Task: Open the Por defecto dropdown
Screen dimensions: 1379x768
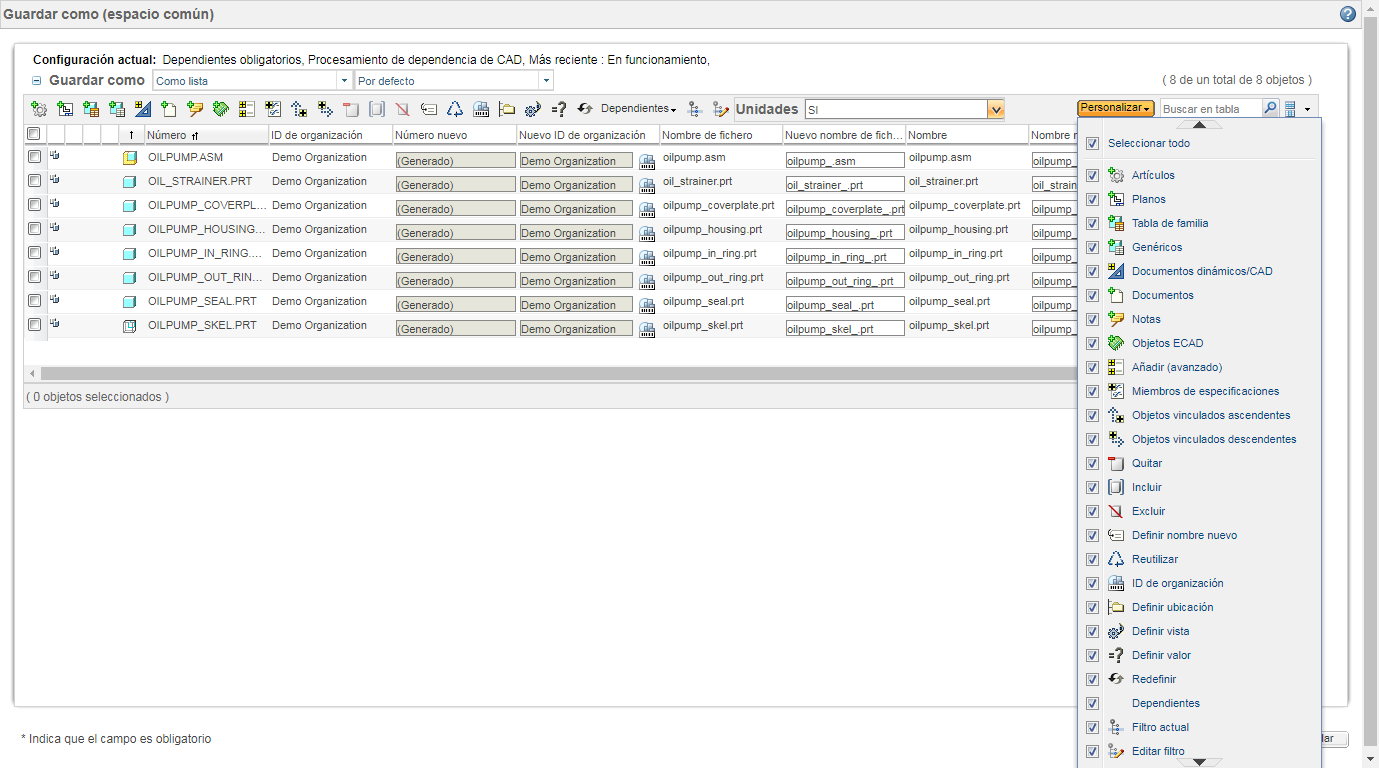Action: pos(546,81)
